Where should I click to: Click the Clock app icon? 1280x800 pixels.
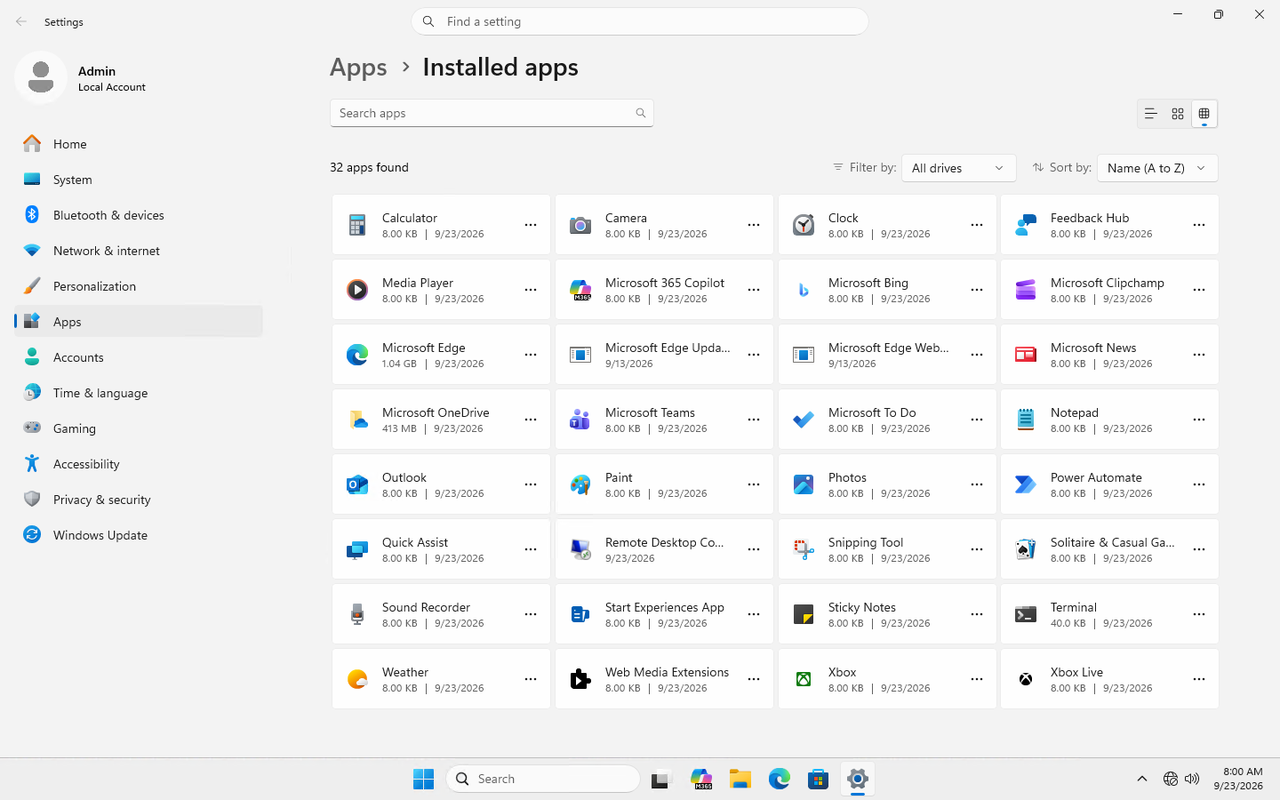click(803, 225)
